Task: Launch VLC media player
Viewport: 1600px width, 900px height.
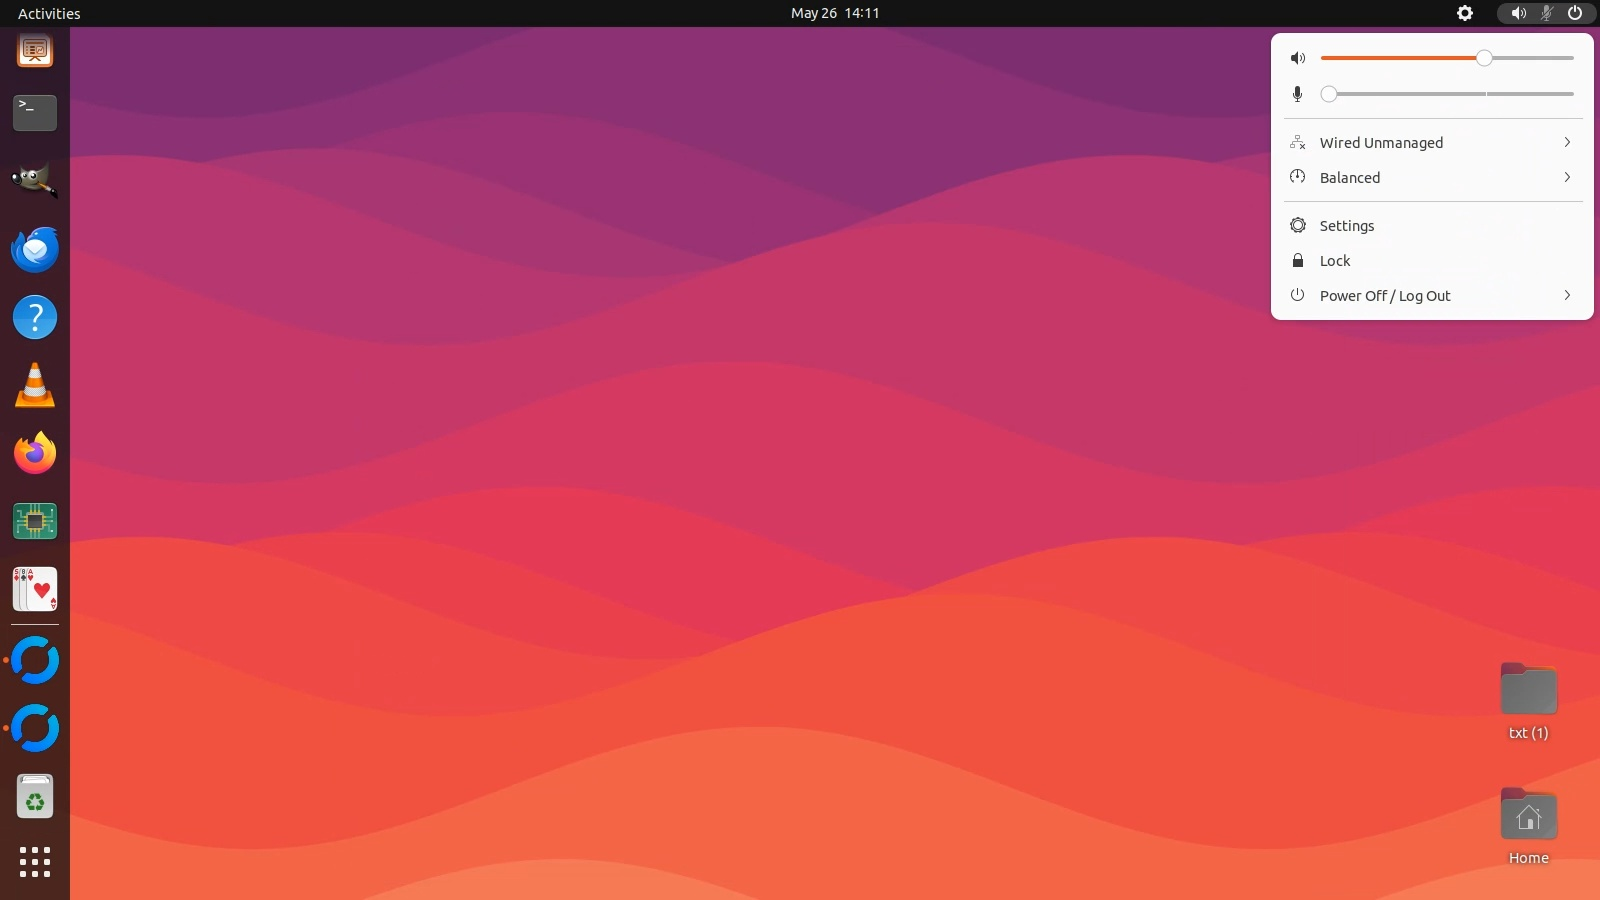Action: click(x=35, y=386)
